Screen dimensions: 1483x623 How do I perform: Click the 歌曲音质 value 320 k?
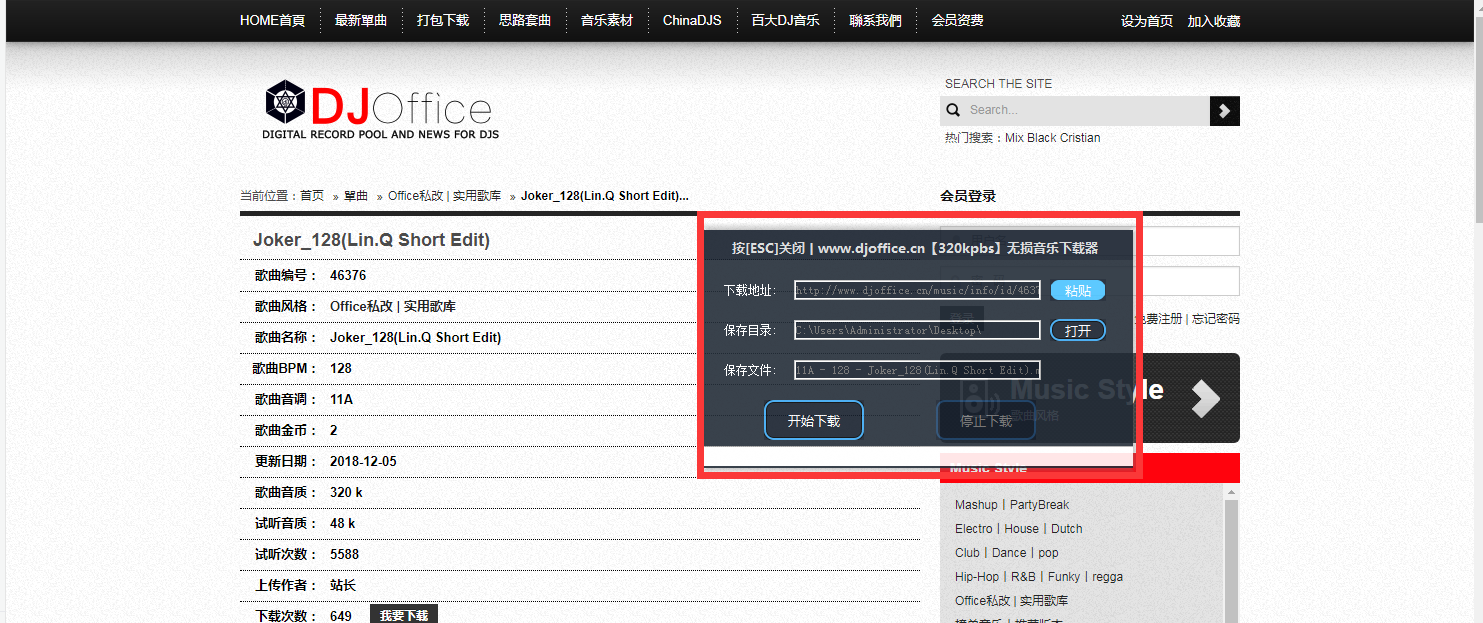click(346, 492)
